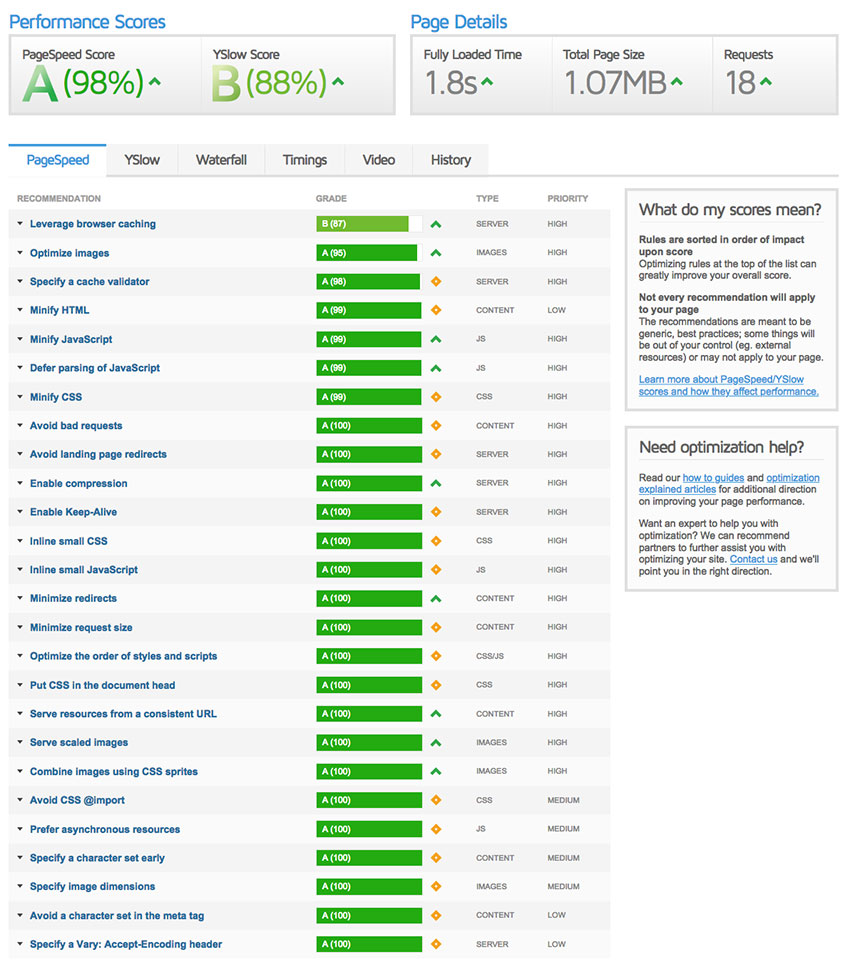Click green up arrow beside Leverage browser caching grade
This screenshot has height=972, width=850.
tap(436, 224)
